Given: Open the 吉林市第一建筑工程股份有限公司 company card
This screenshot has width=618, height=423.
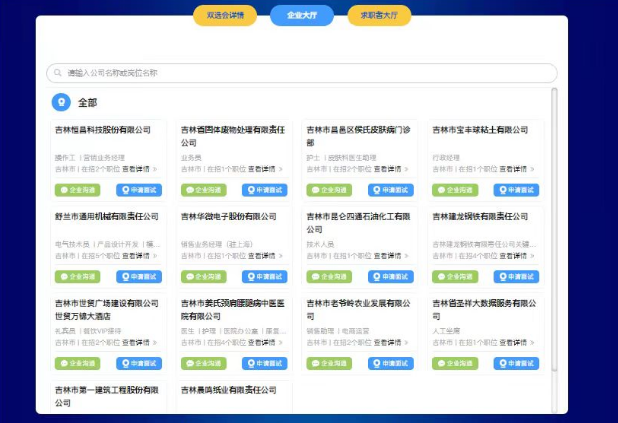Looking at the screenshot, I should 106,395.
